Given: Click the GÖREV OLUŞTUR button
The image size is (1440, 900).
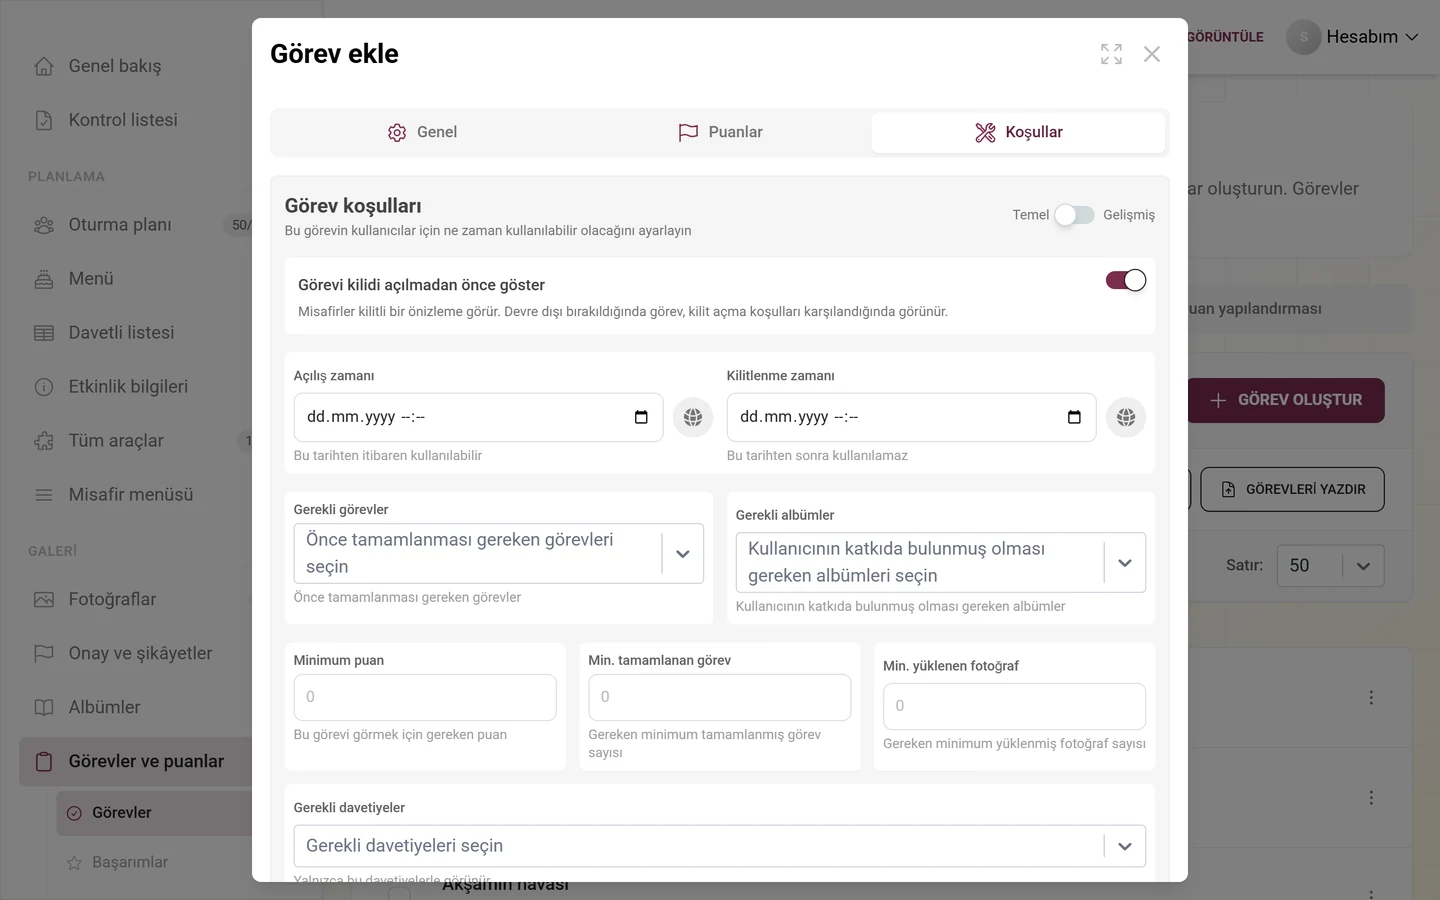Looking at the screenshot, I should 1286,400.
